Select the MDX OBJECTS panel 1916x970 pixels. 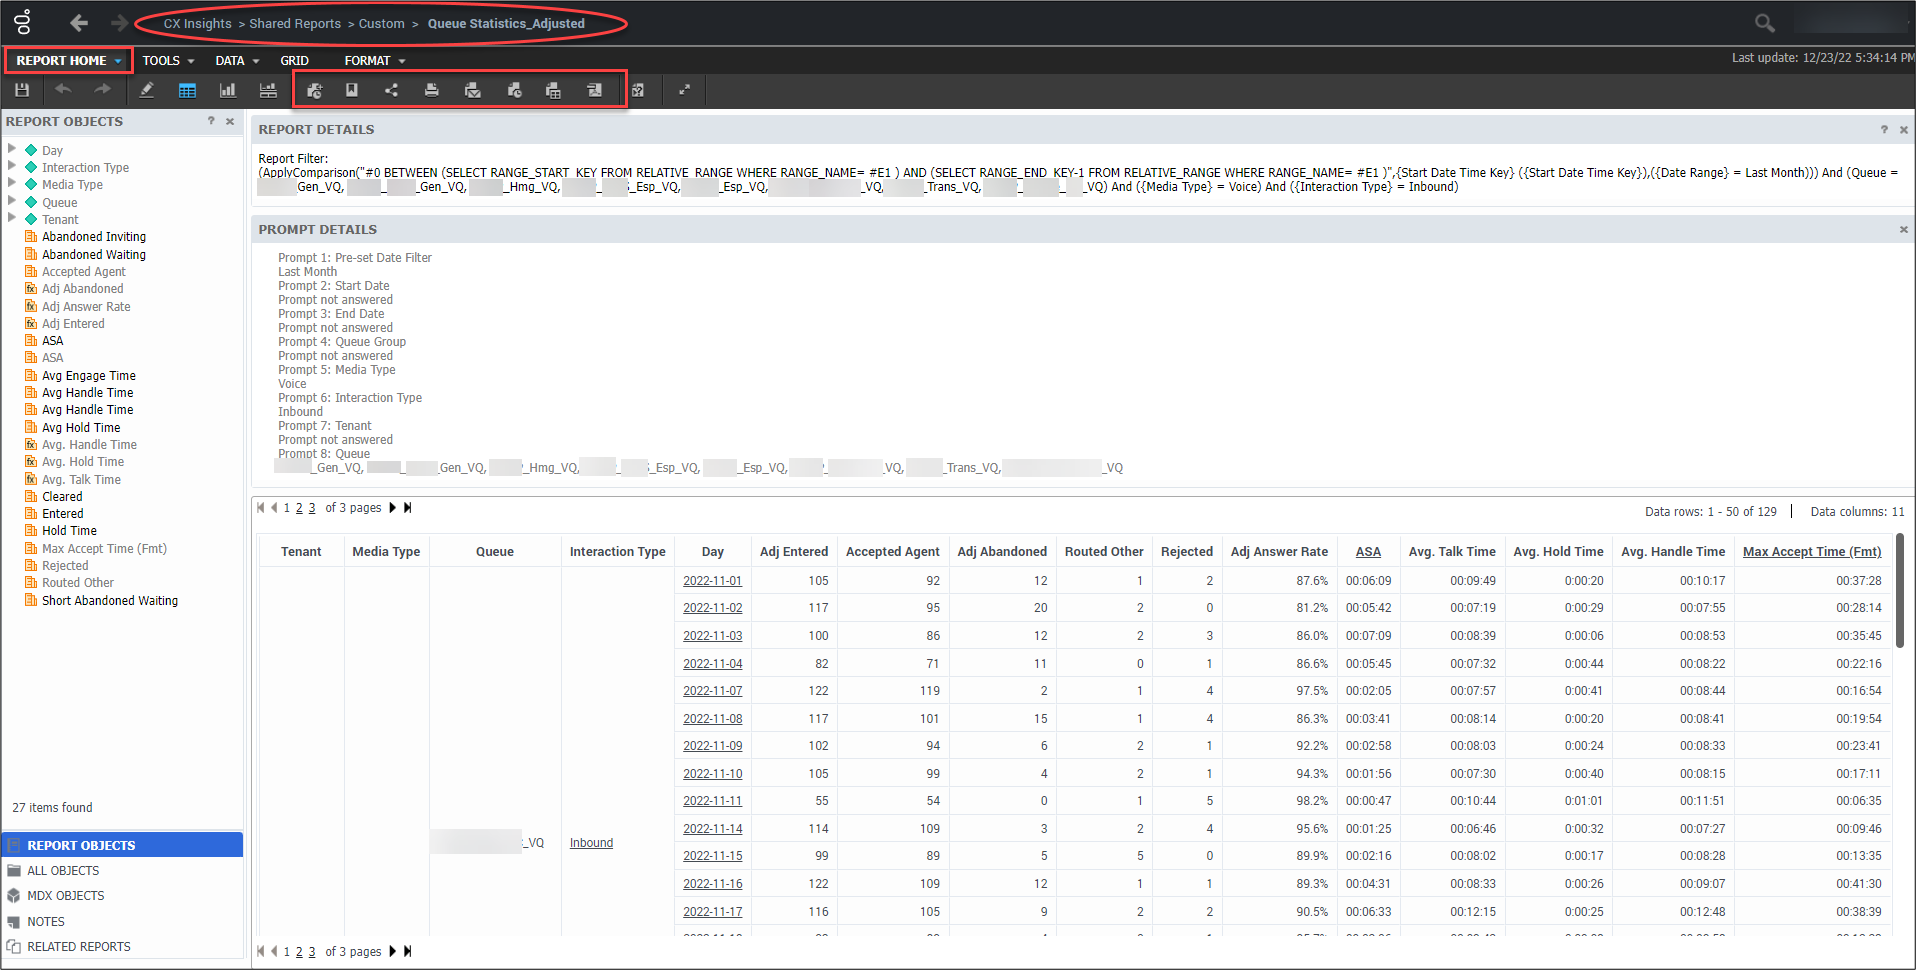coord(66,896)
